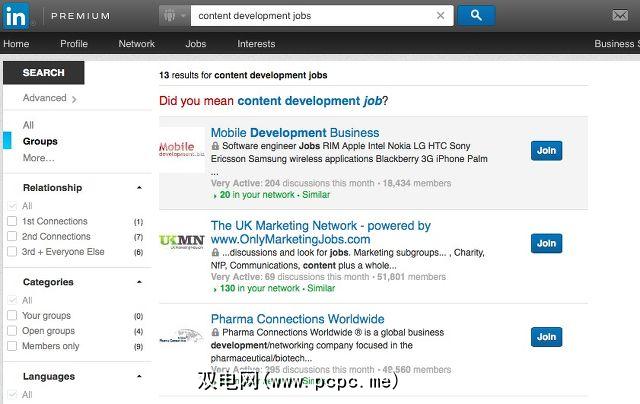The height and width of the screenshot is (404, 640).
Task: Click the LinkedIn logo icon
Action: 16,15
